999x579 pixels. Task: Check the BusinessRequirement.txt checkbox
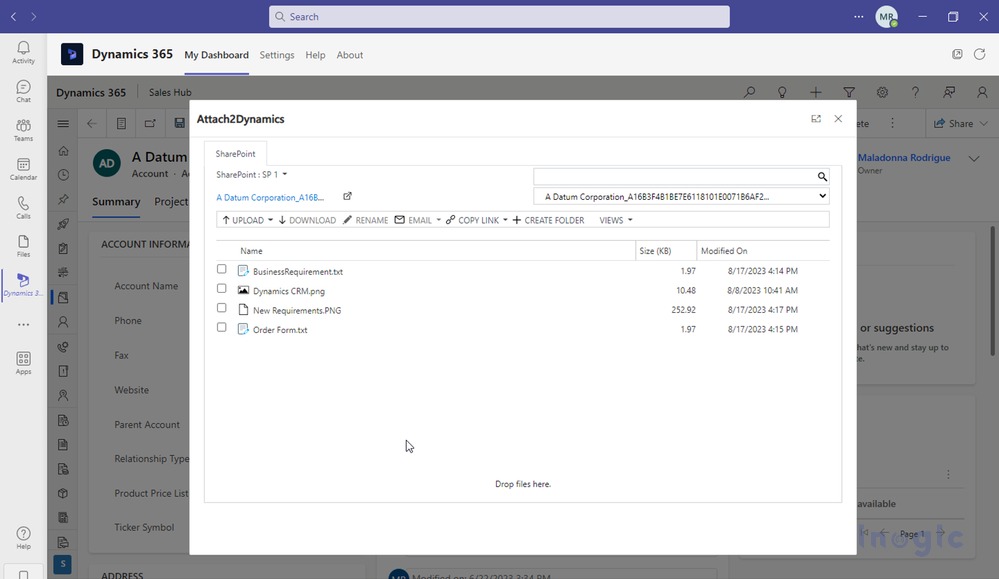[x=222, y=269]
